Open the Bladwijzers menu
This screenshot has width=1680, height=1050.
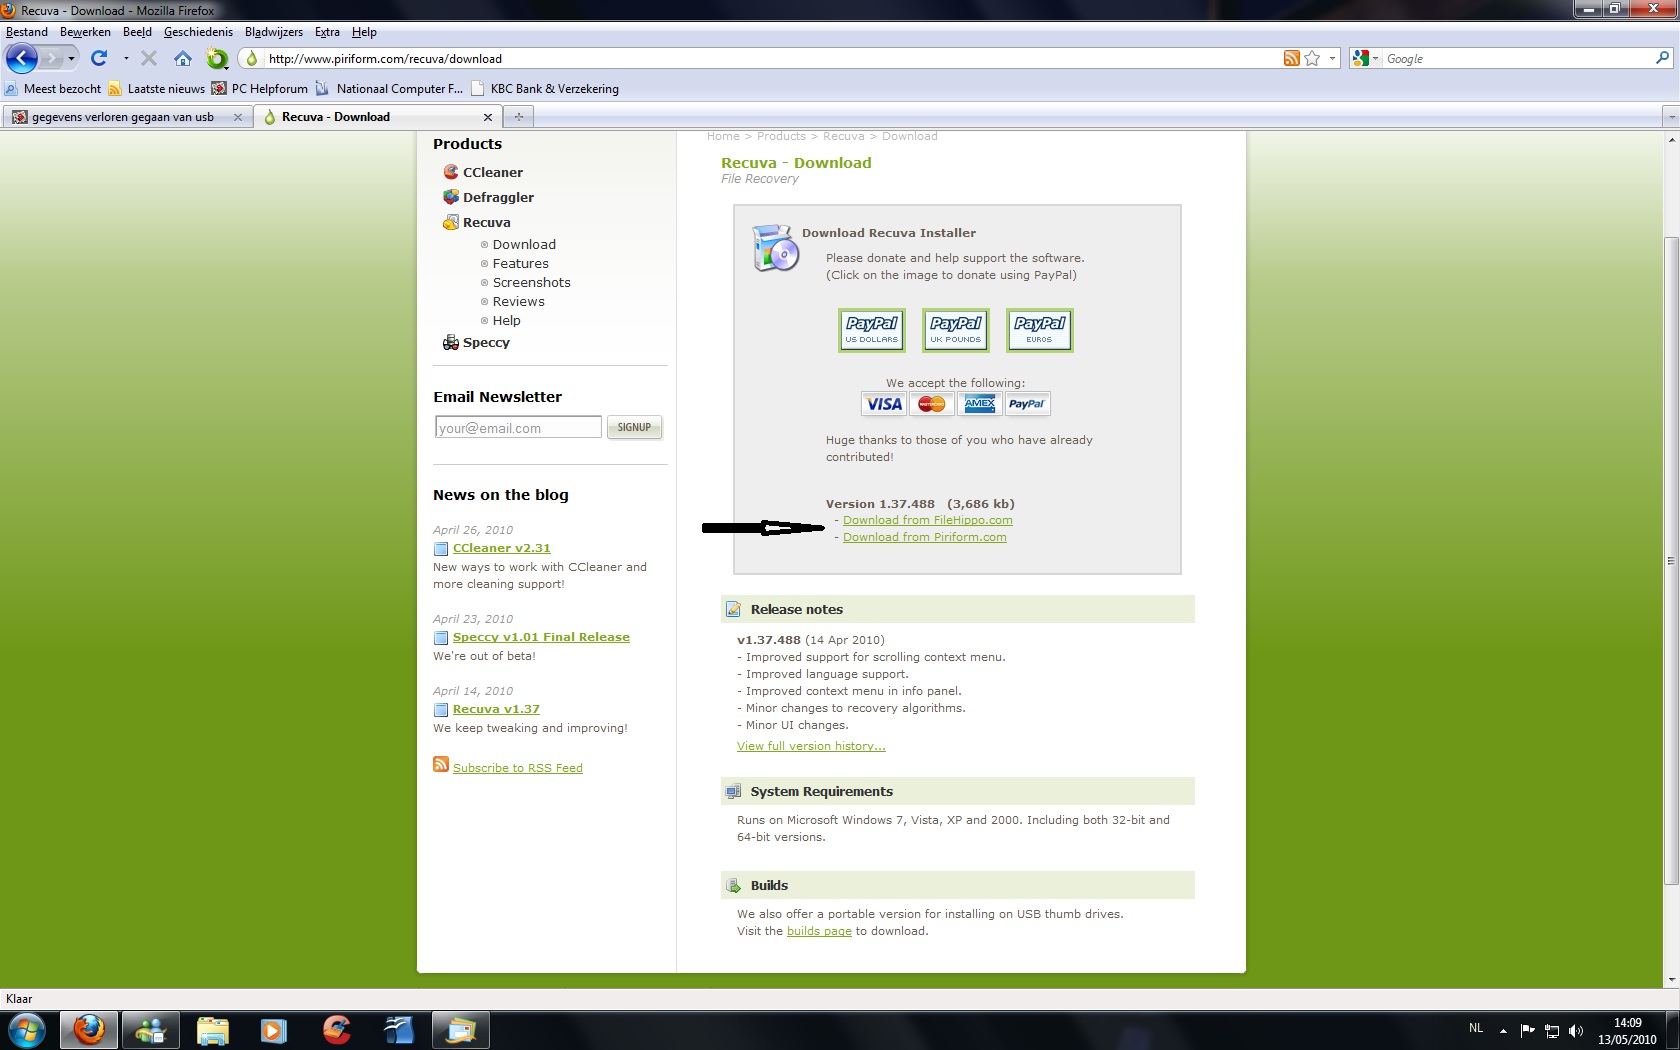pyautogui.click(x=274, y=32)
